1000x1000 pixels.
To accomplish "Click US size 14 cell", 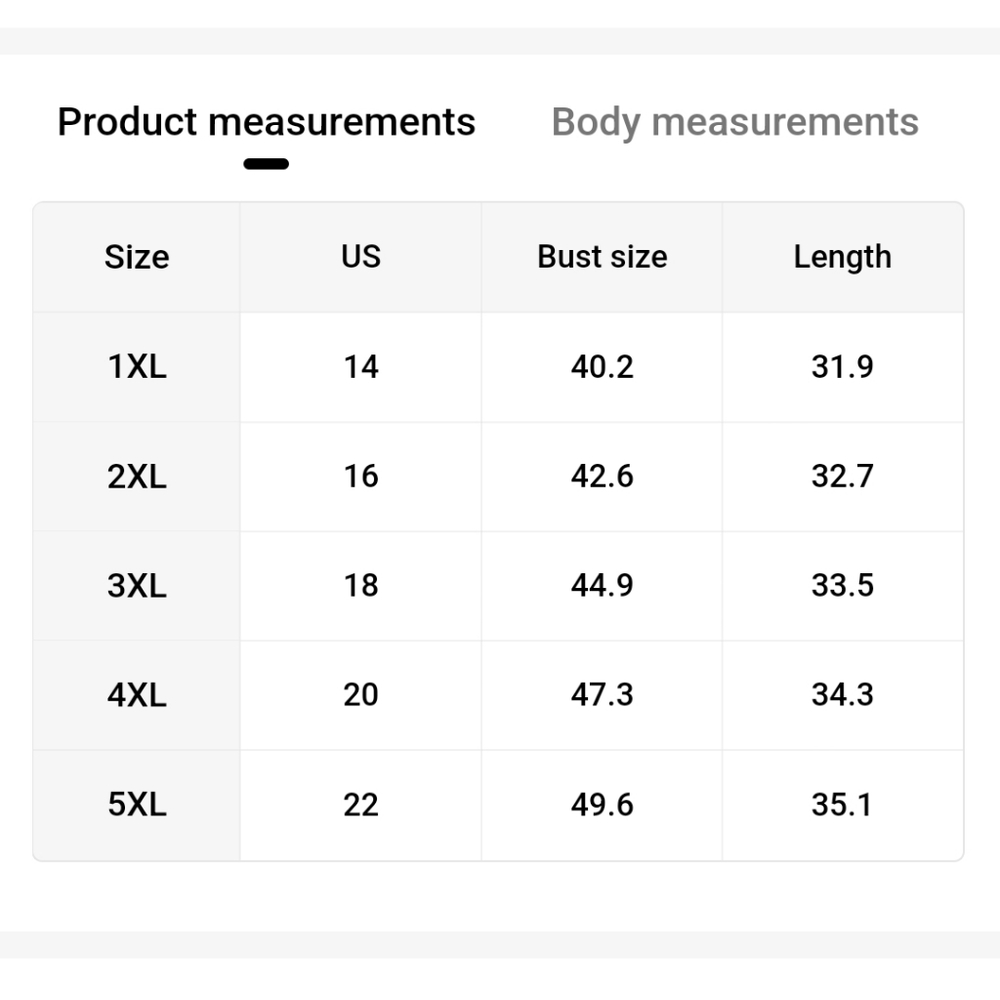I will tap(361, 367).
